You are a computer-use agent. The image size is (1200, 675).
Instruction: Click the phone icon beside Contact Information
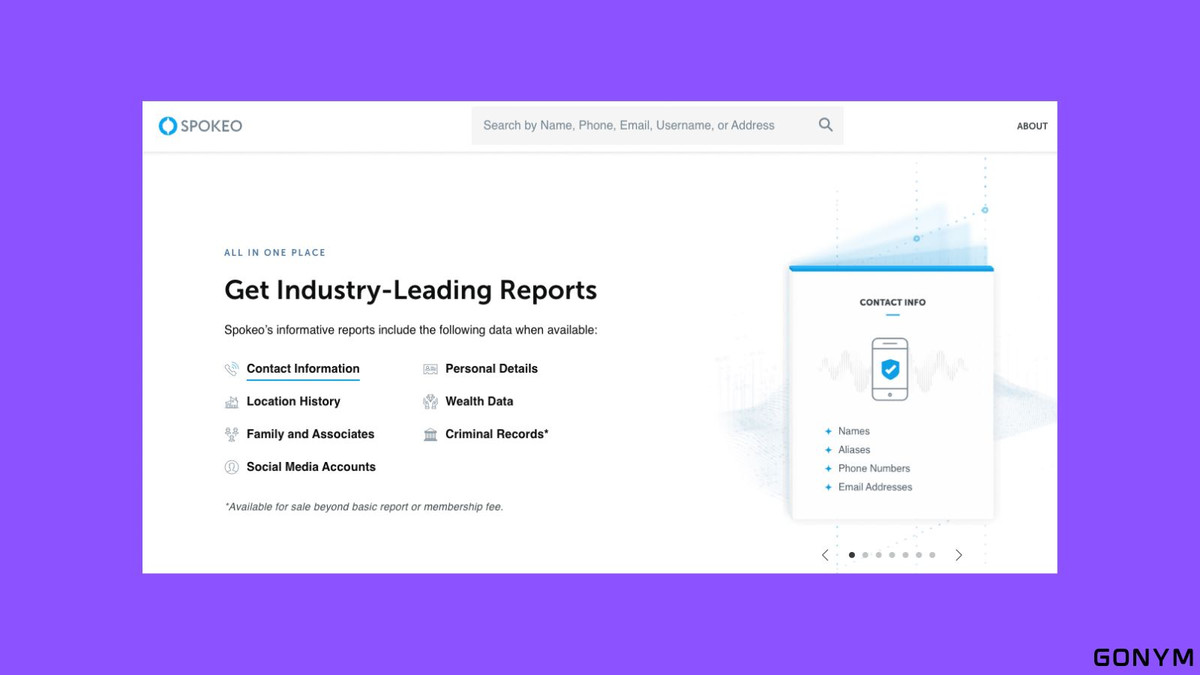232,369
